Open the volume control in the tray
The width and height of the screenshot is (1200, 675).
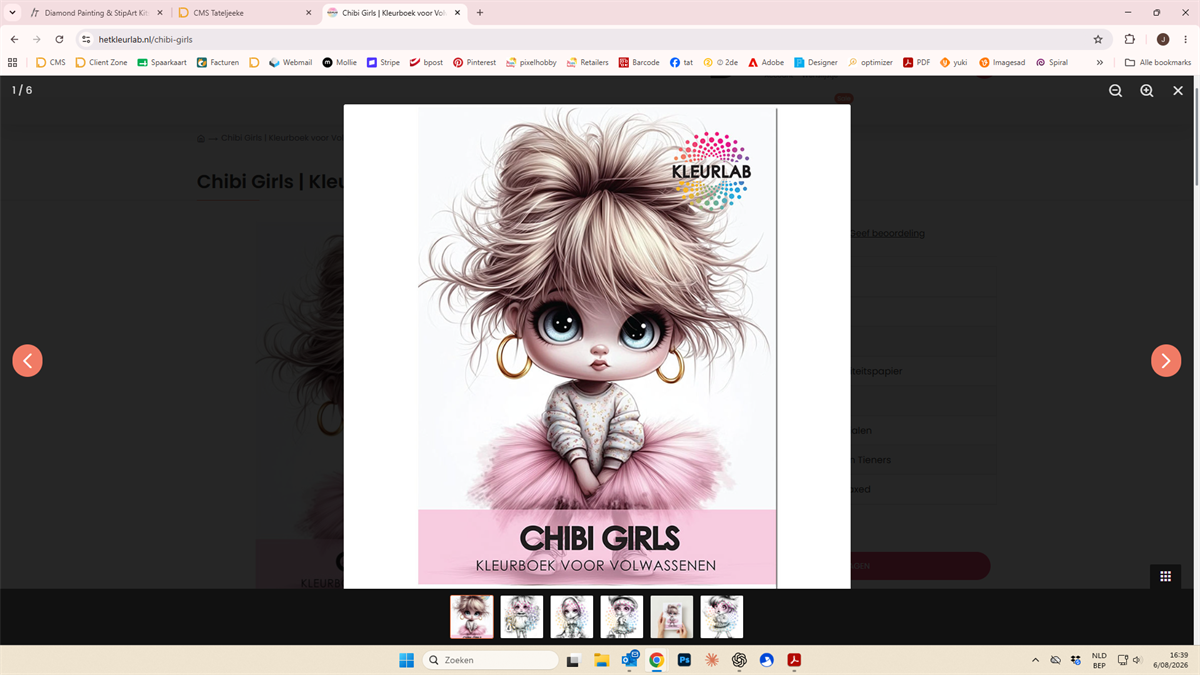click(x=1137, y=660)
